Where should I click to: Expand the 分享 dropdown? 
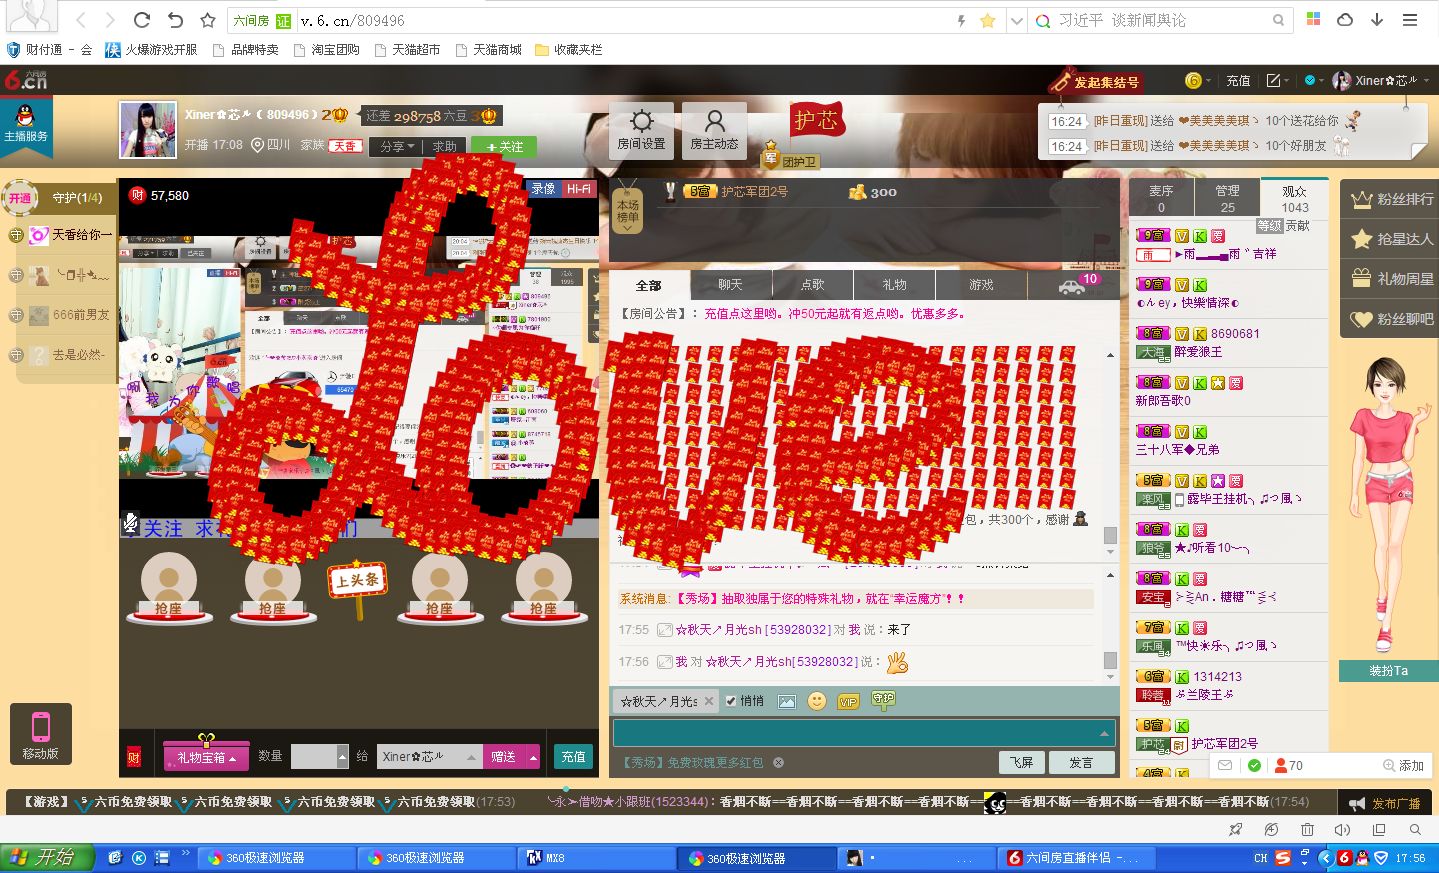(396, 146)
